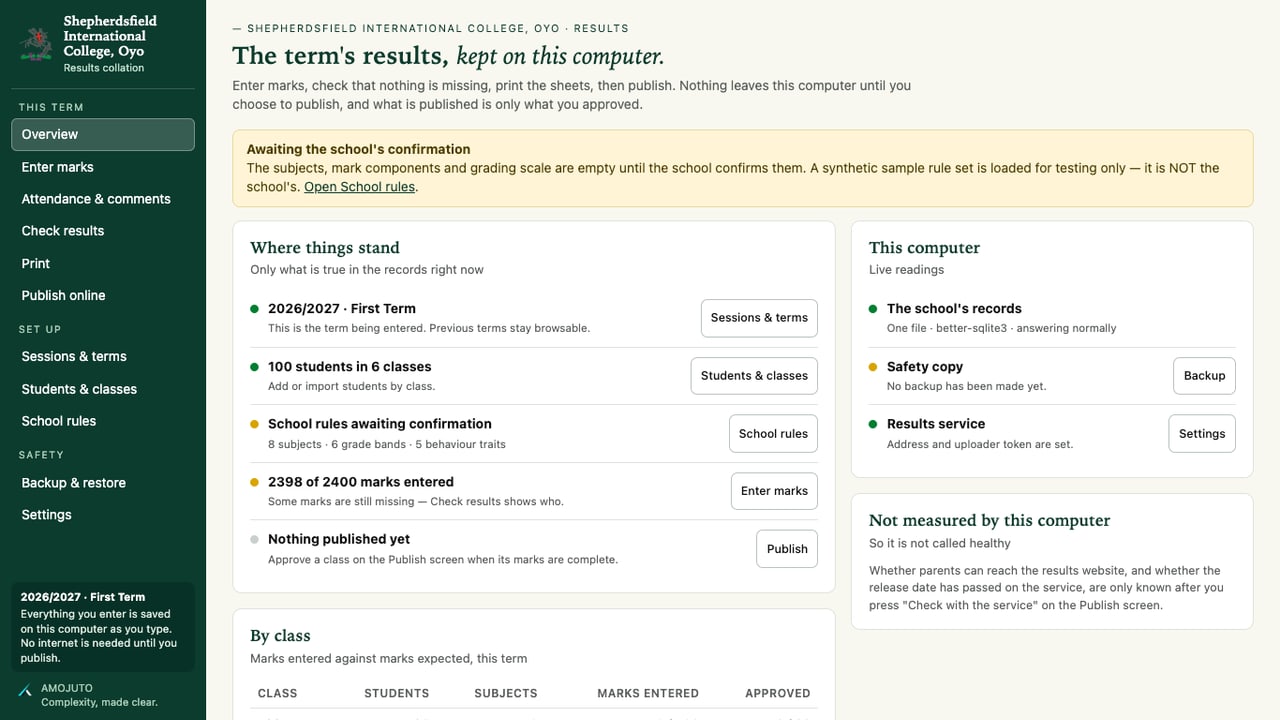Open Backup & restore in sidebar
The image size is (1280, 720).
pos(103,483)
